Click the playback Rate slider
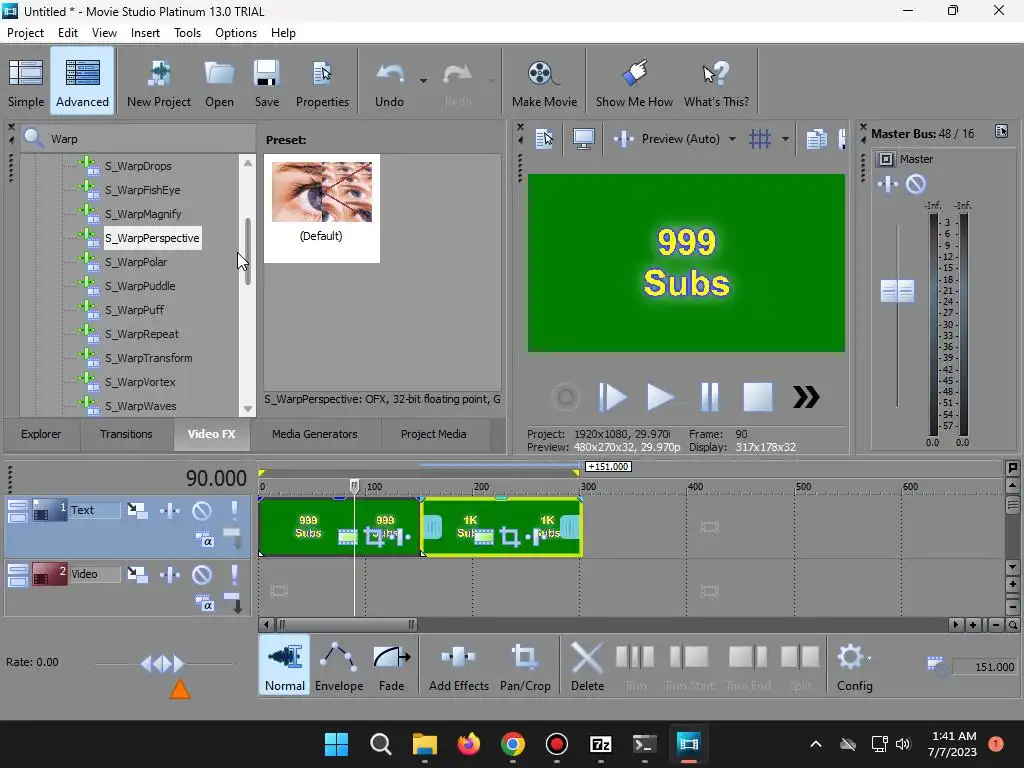 tap(163, 664)
